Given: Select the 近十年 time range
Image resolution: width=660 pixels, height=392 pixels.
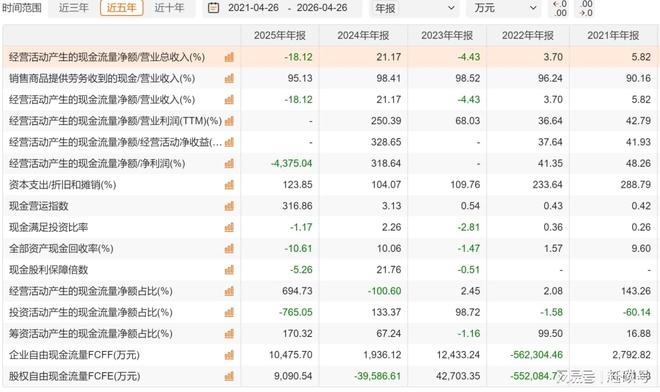Looking at the screenshot, I should pos(169,8).
